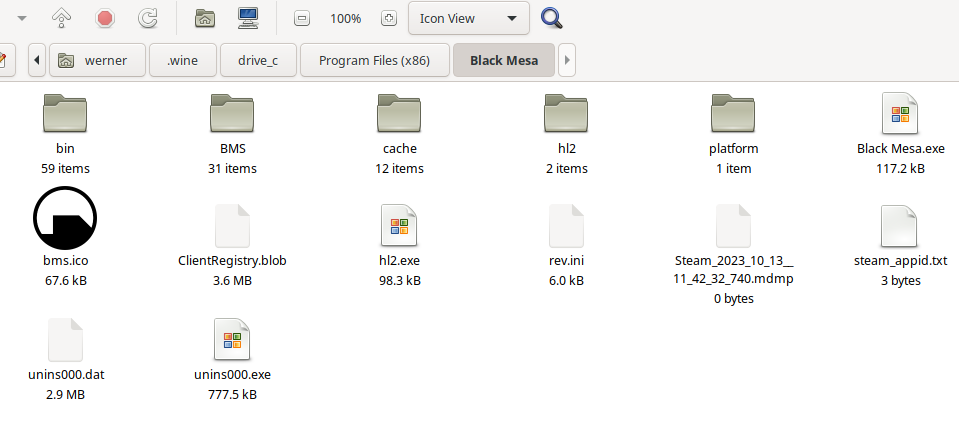Jump to Program Files (x86) breadcrumb
This screenshot has width=959, height=422.
[374, 60]
